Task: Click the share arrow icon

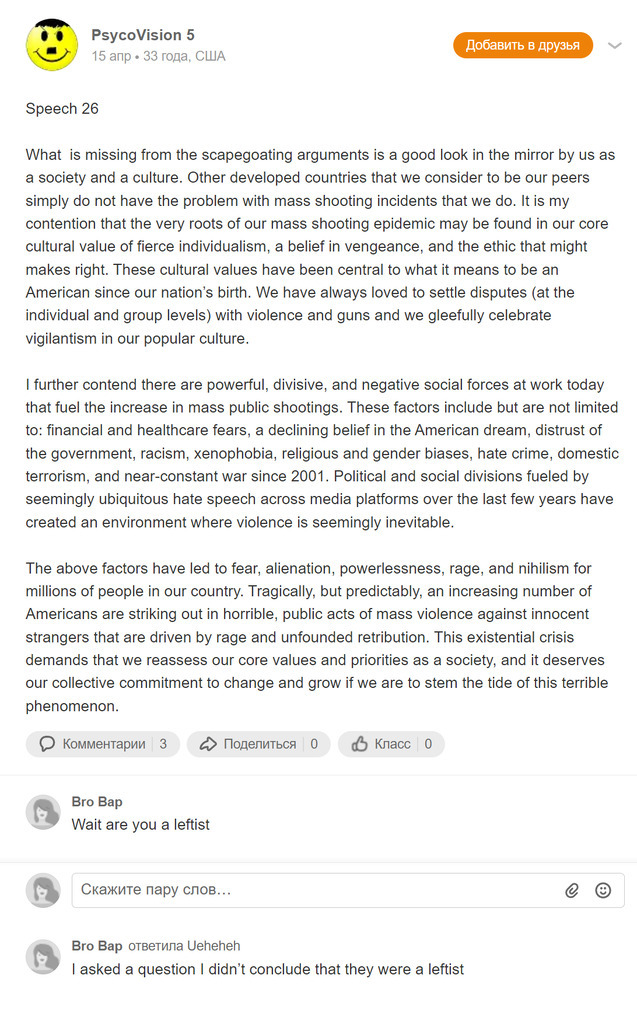Action: (208, 744)
